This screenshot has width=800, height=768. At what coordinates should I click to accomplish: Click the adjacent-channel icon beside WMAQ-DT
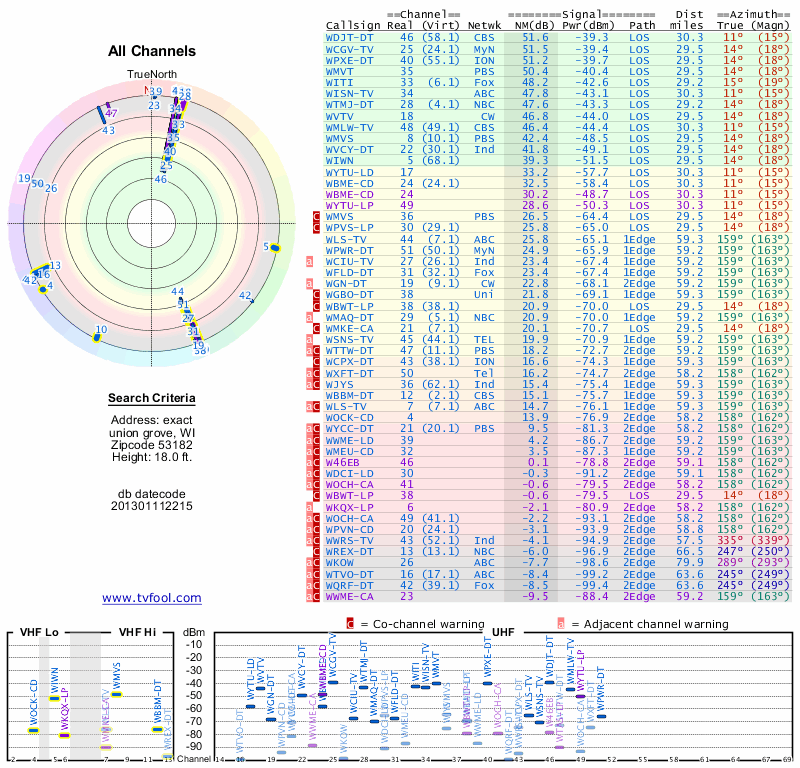pos(309,317)
